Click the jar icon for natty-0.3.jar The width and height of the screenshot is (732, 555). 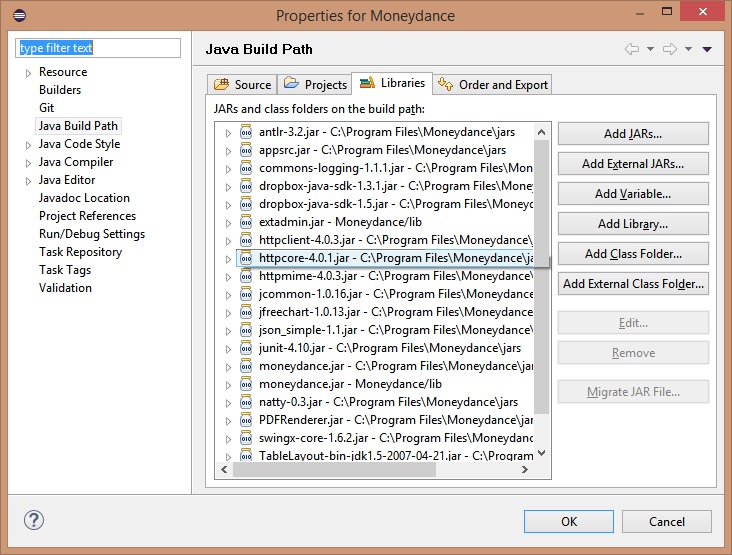[246, 402]
